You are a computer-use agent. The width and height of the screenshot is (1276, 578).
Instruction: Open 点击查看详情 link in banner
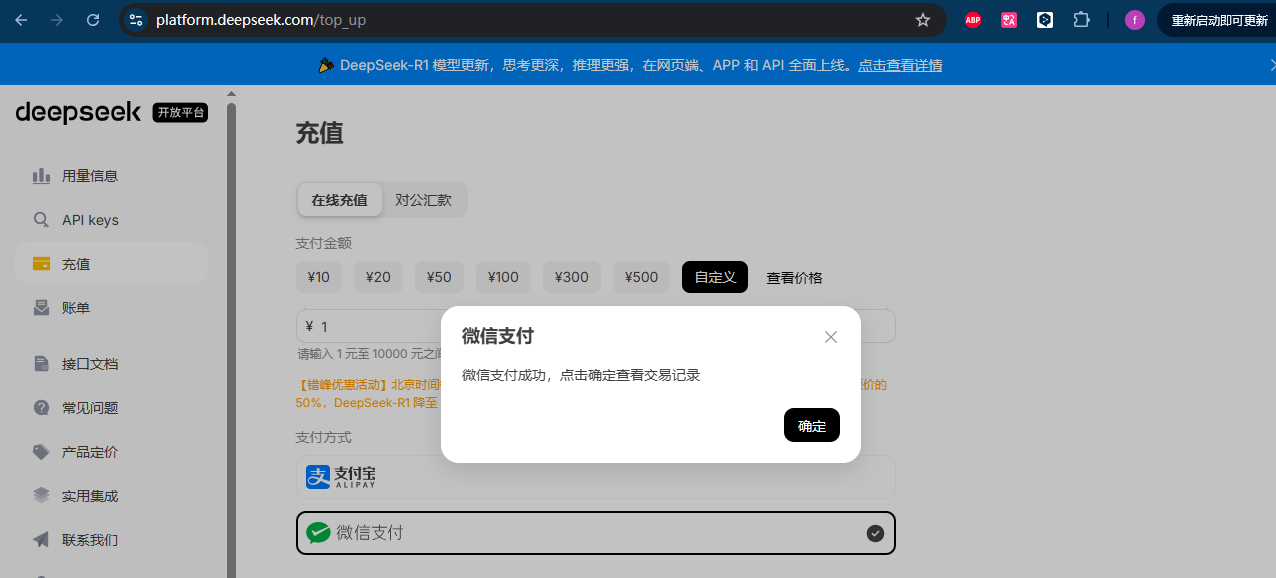click(900, 65)
